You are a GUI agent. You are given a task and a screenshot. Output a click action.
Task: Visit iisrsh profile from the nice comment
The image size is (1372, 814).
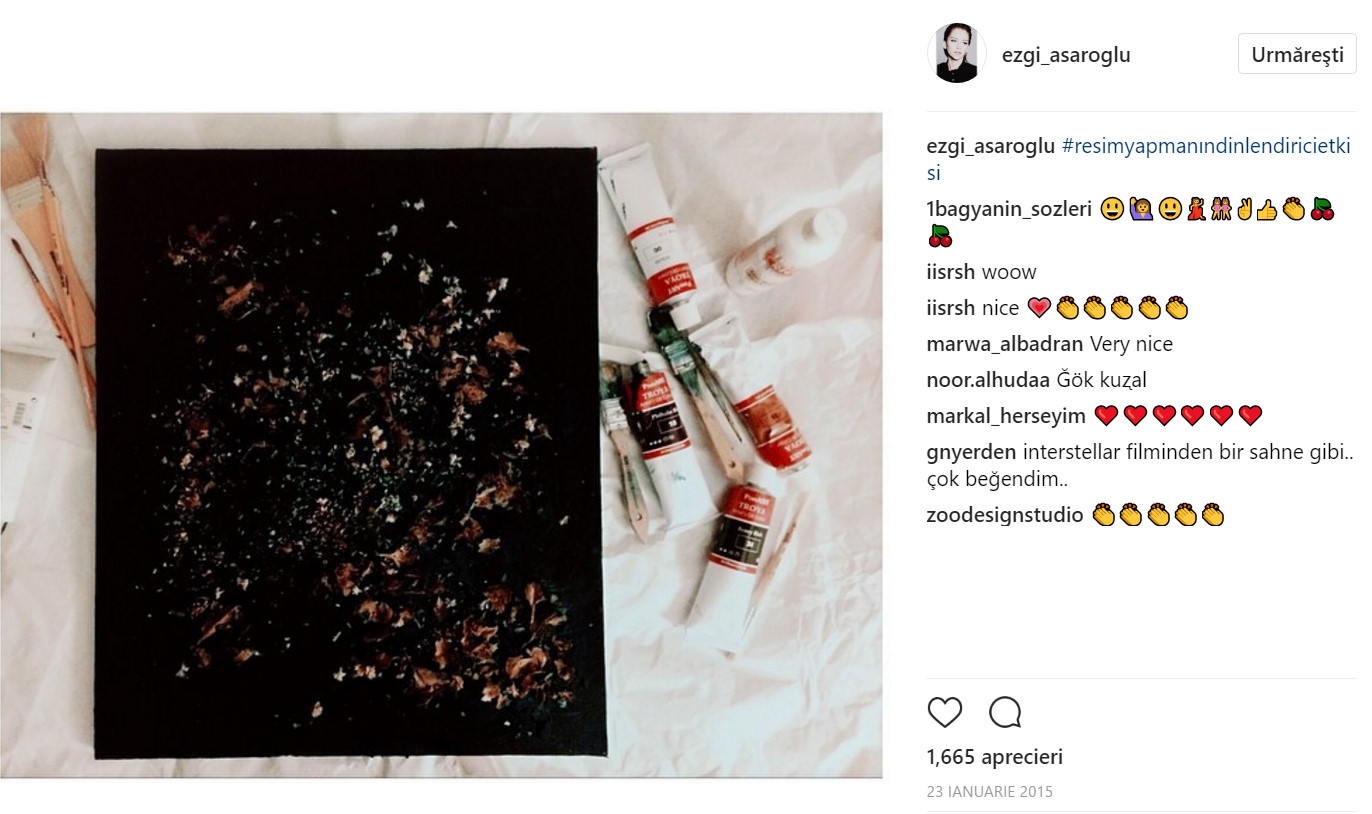(x=952, y=308)
